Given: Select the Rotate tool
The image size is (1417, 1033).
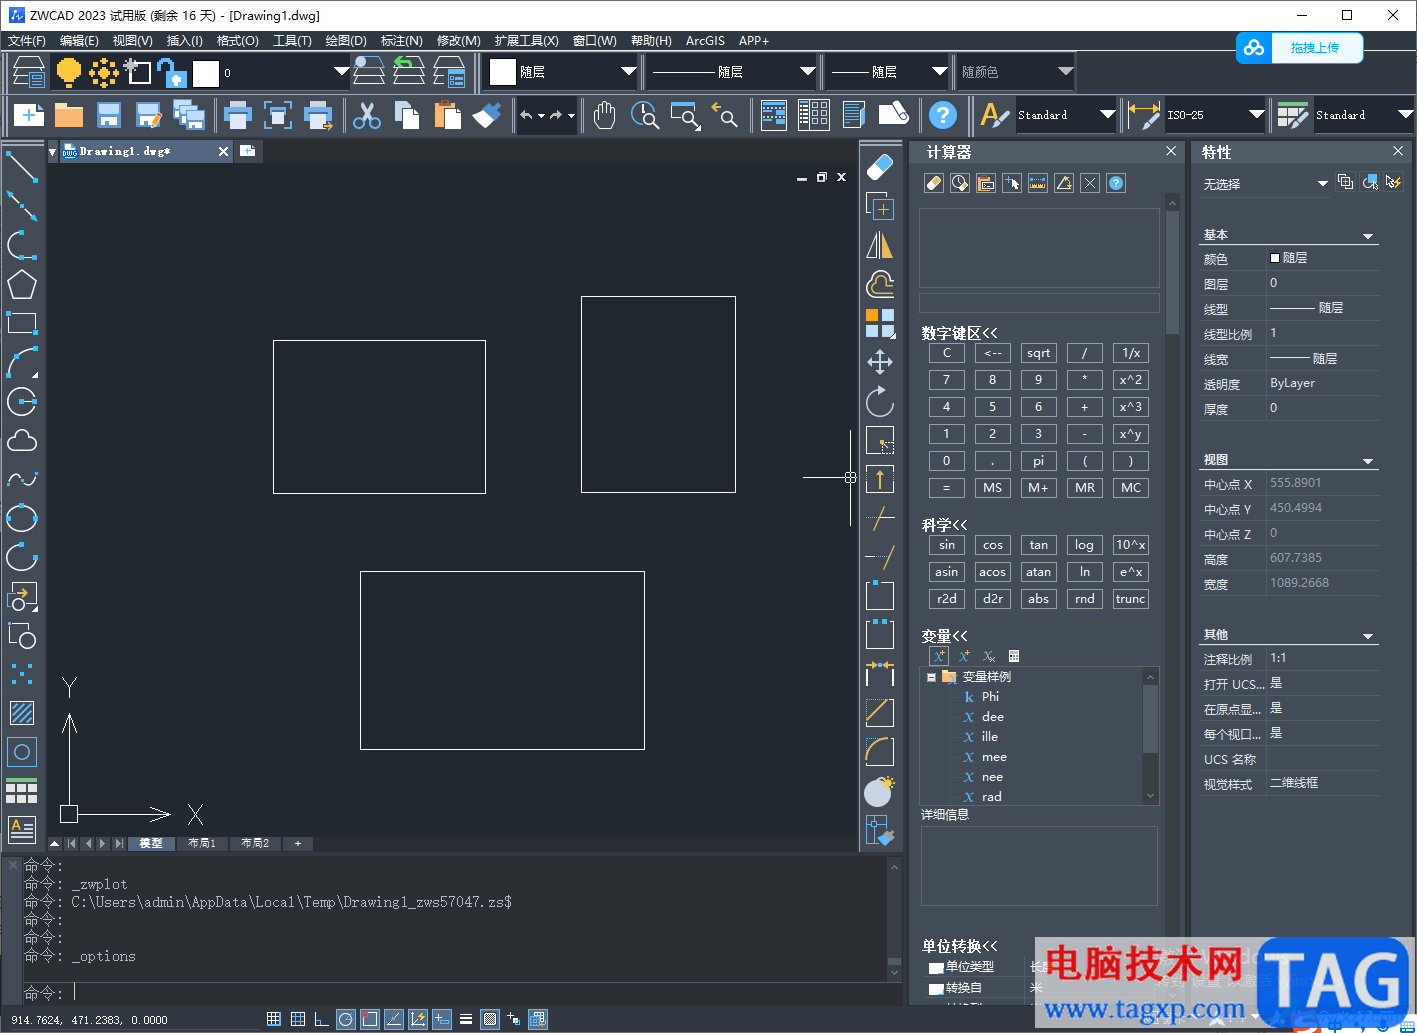Looking at the screenshot, I should tap(880, 401).
